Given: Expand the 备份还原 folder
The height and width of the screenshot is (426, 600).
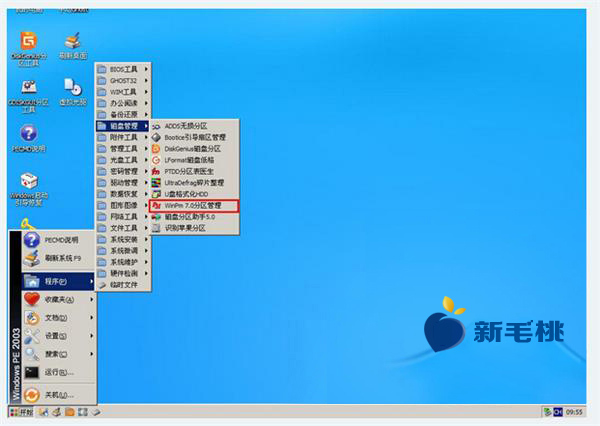Looking at the screenshot, I should [x=123, y=114].
